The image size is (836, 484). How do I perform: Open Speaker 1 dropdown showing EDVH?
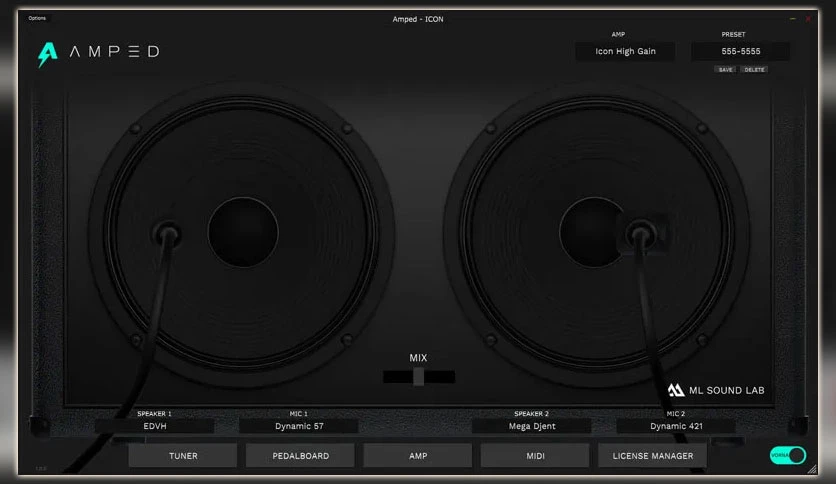click(155, 426)
